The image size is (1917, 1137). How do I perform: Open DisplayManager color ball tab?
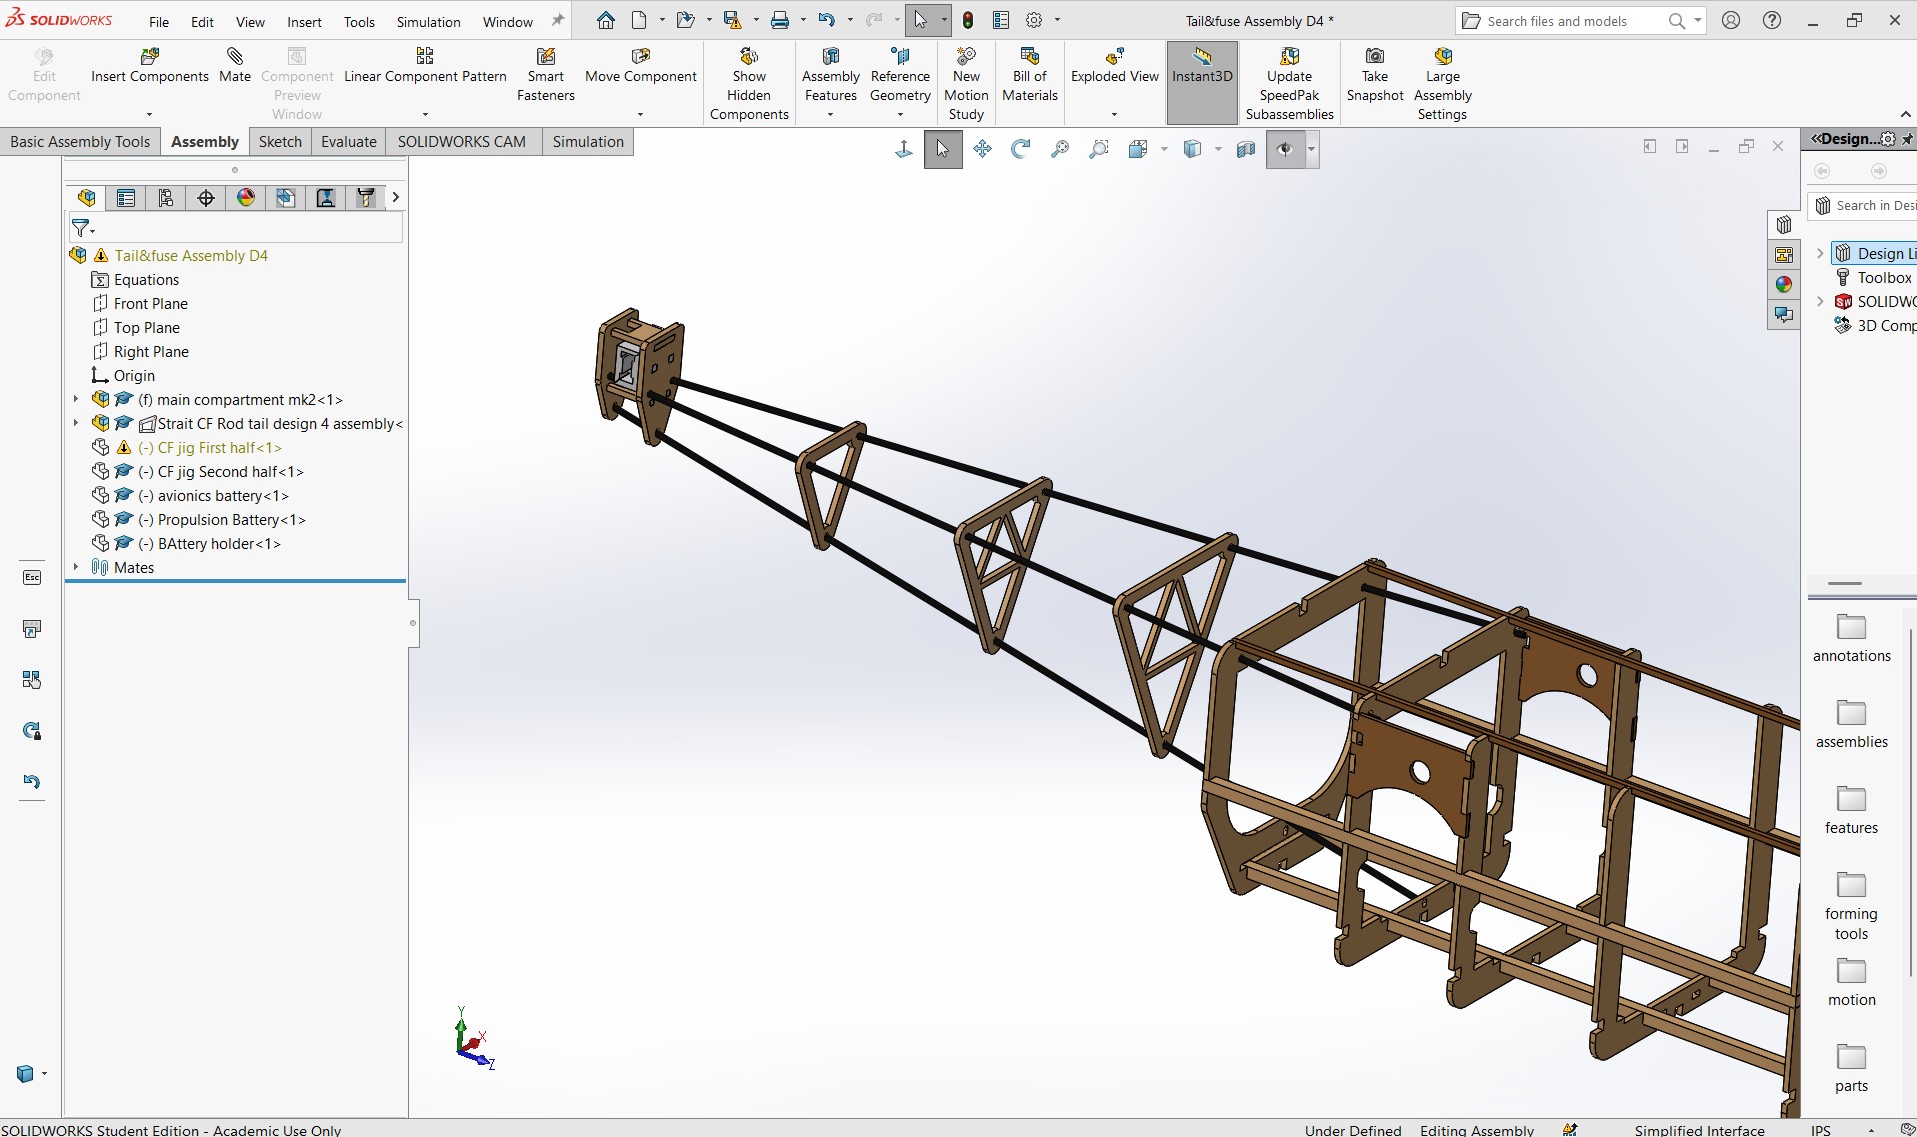[246, 198]
